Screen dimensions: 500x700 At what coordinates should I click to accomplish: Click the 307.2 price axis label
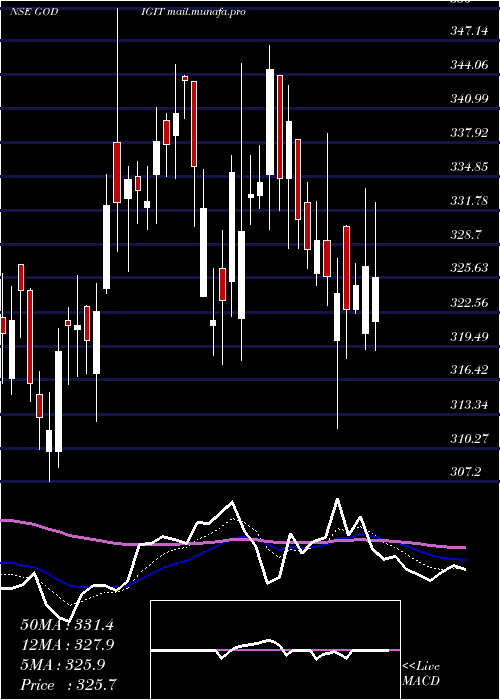coord(466,471)
